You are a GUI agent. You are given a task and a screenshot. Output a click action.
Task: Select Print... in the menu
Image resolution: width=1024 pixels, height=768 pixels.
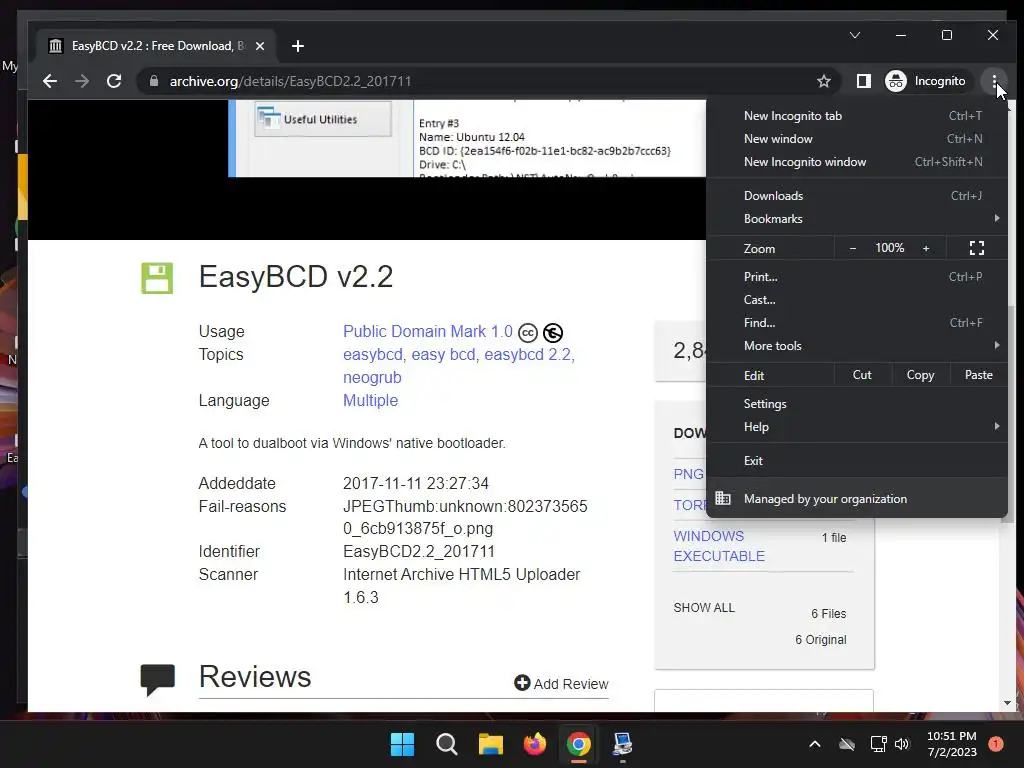coord(857,277)
